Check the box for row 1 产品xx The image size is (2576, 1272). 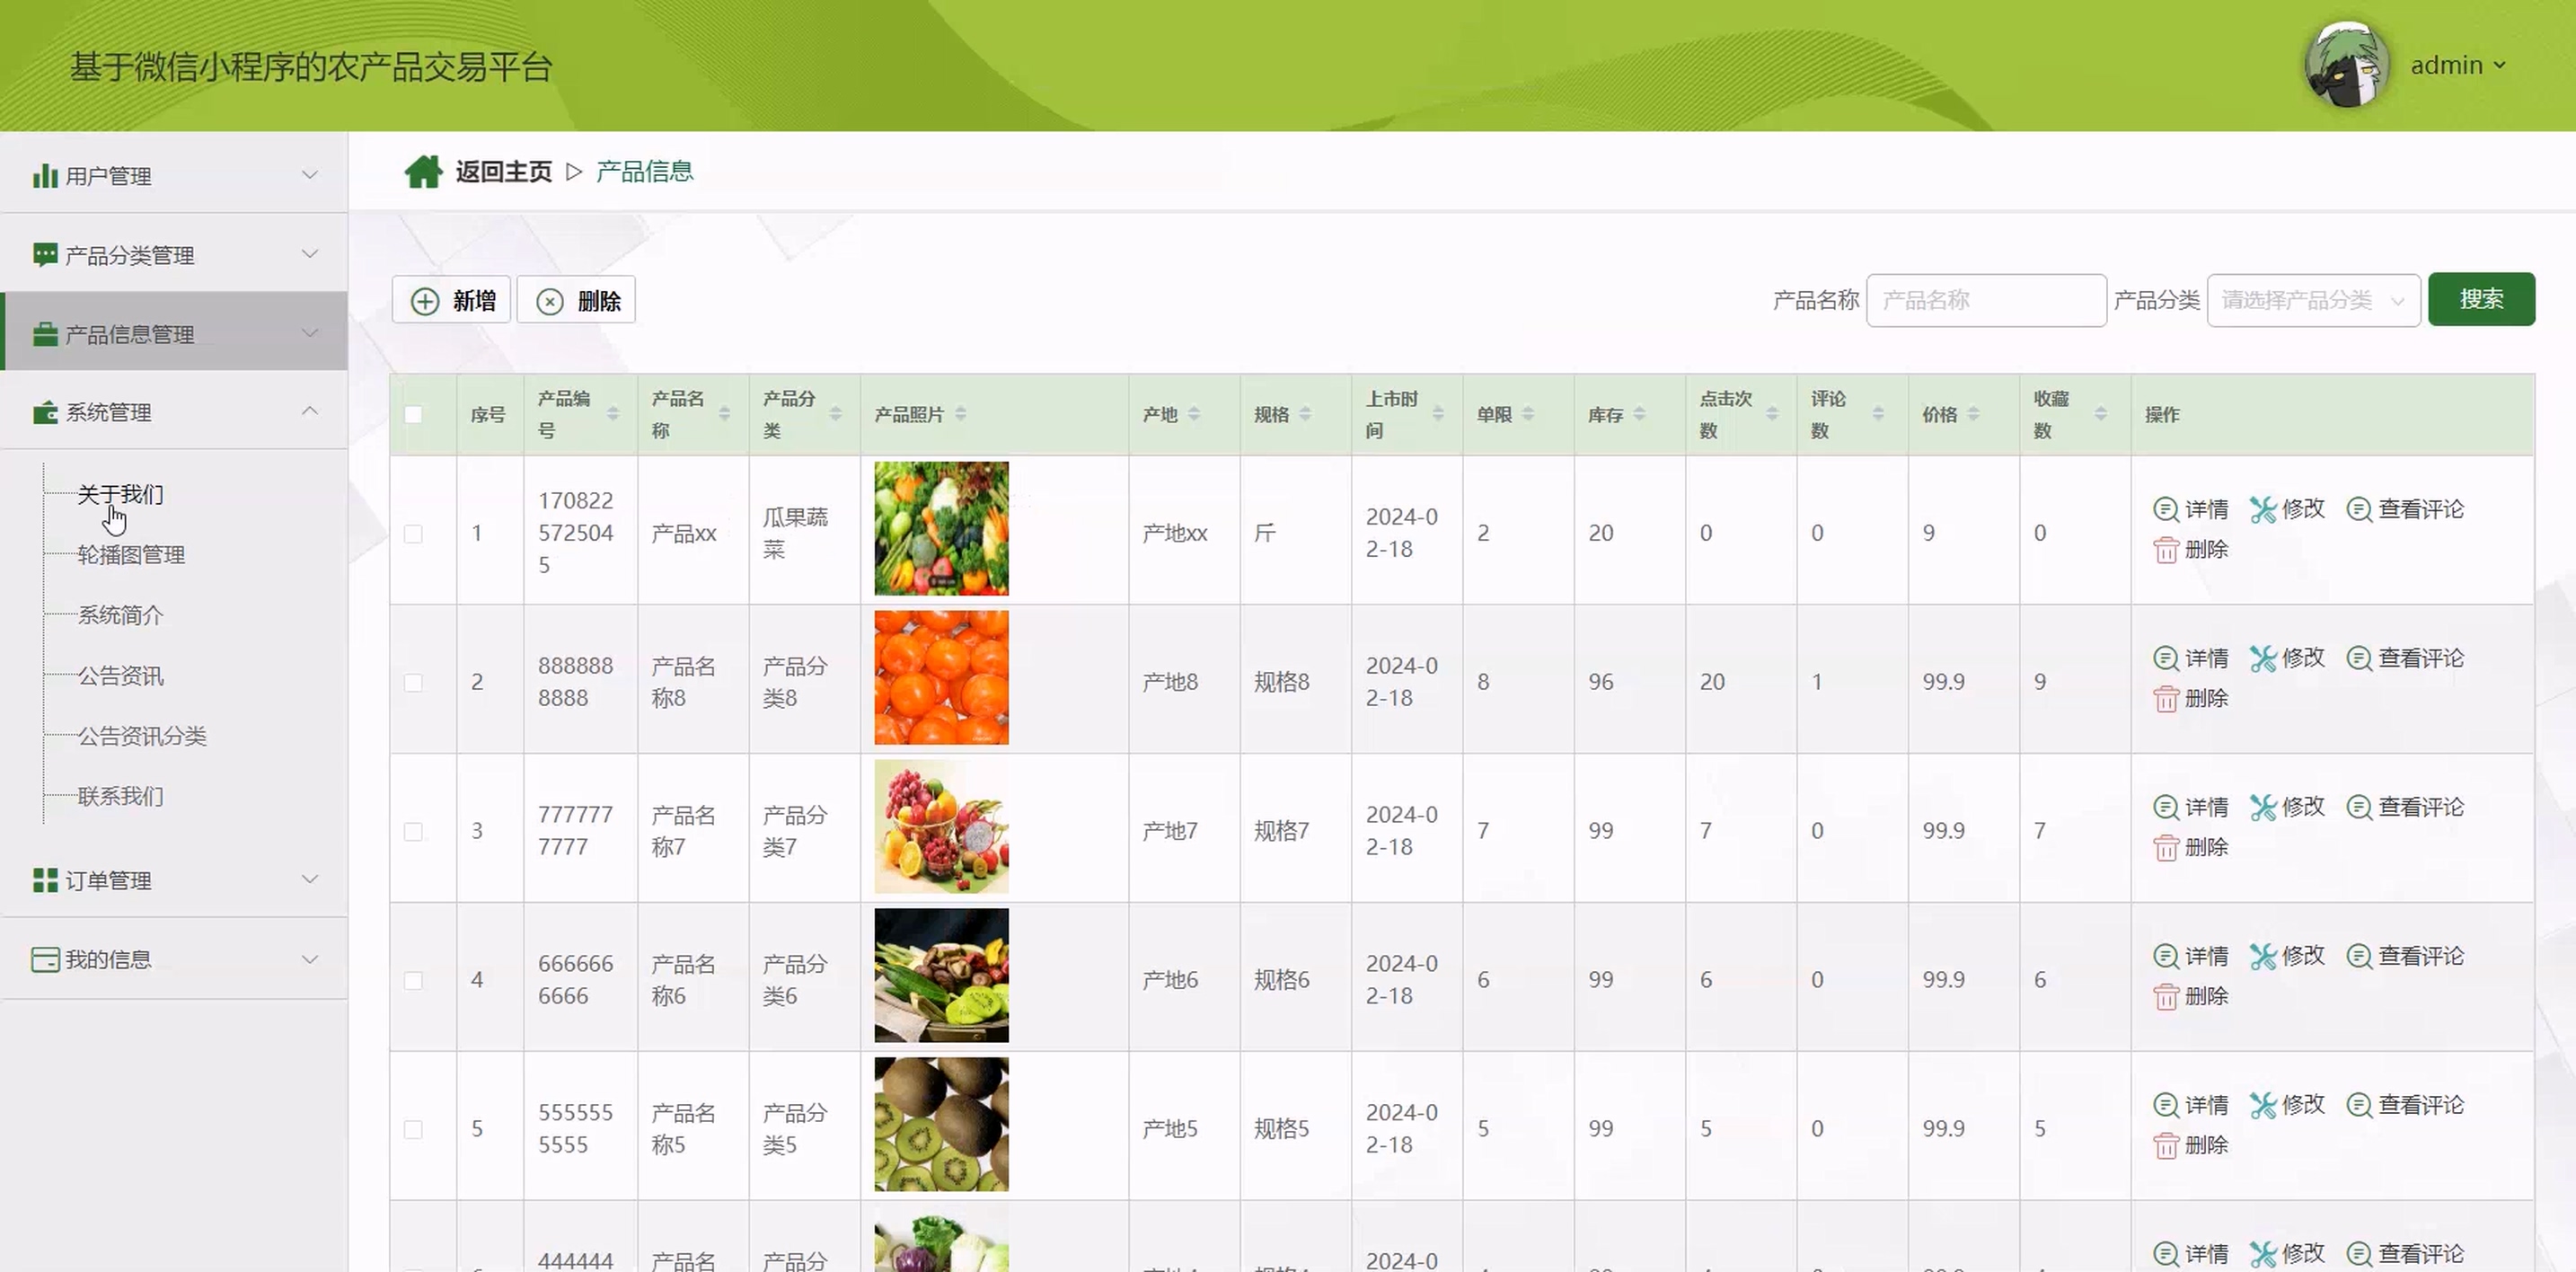point(413,533)
